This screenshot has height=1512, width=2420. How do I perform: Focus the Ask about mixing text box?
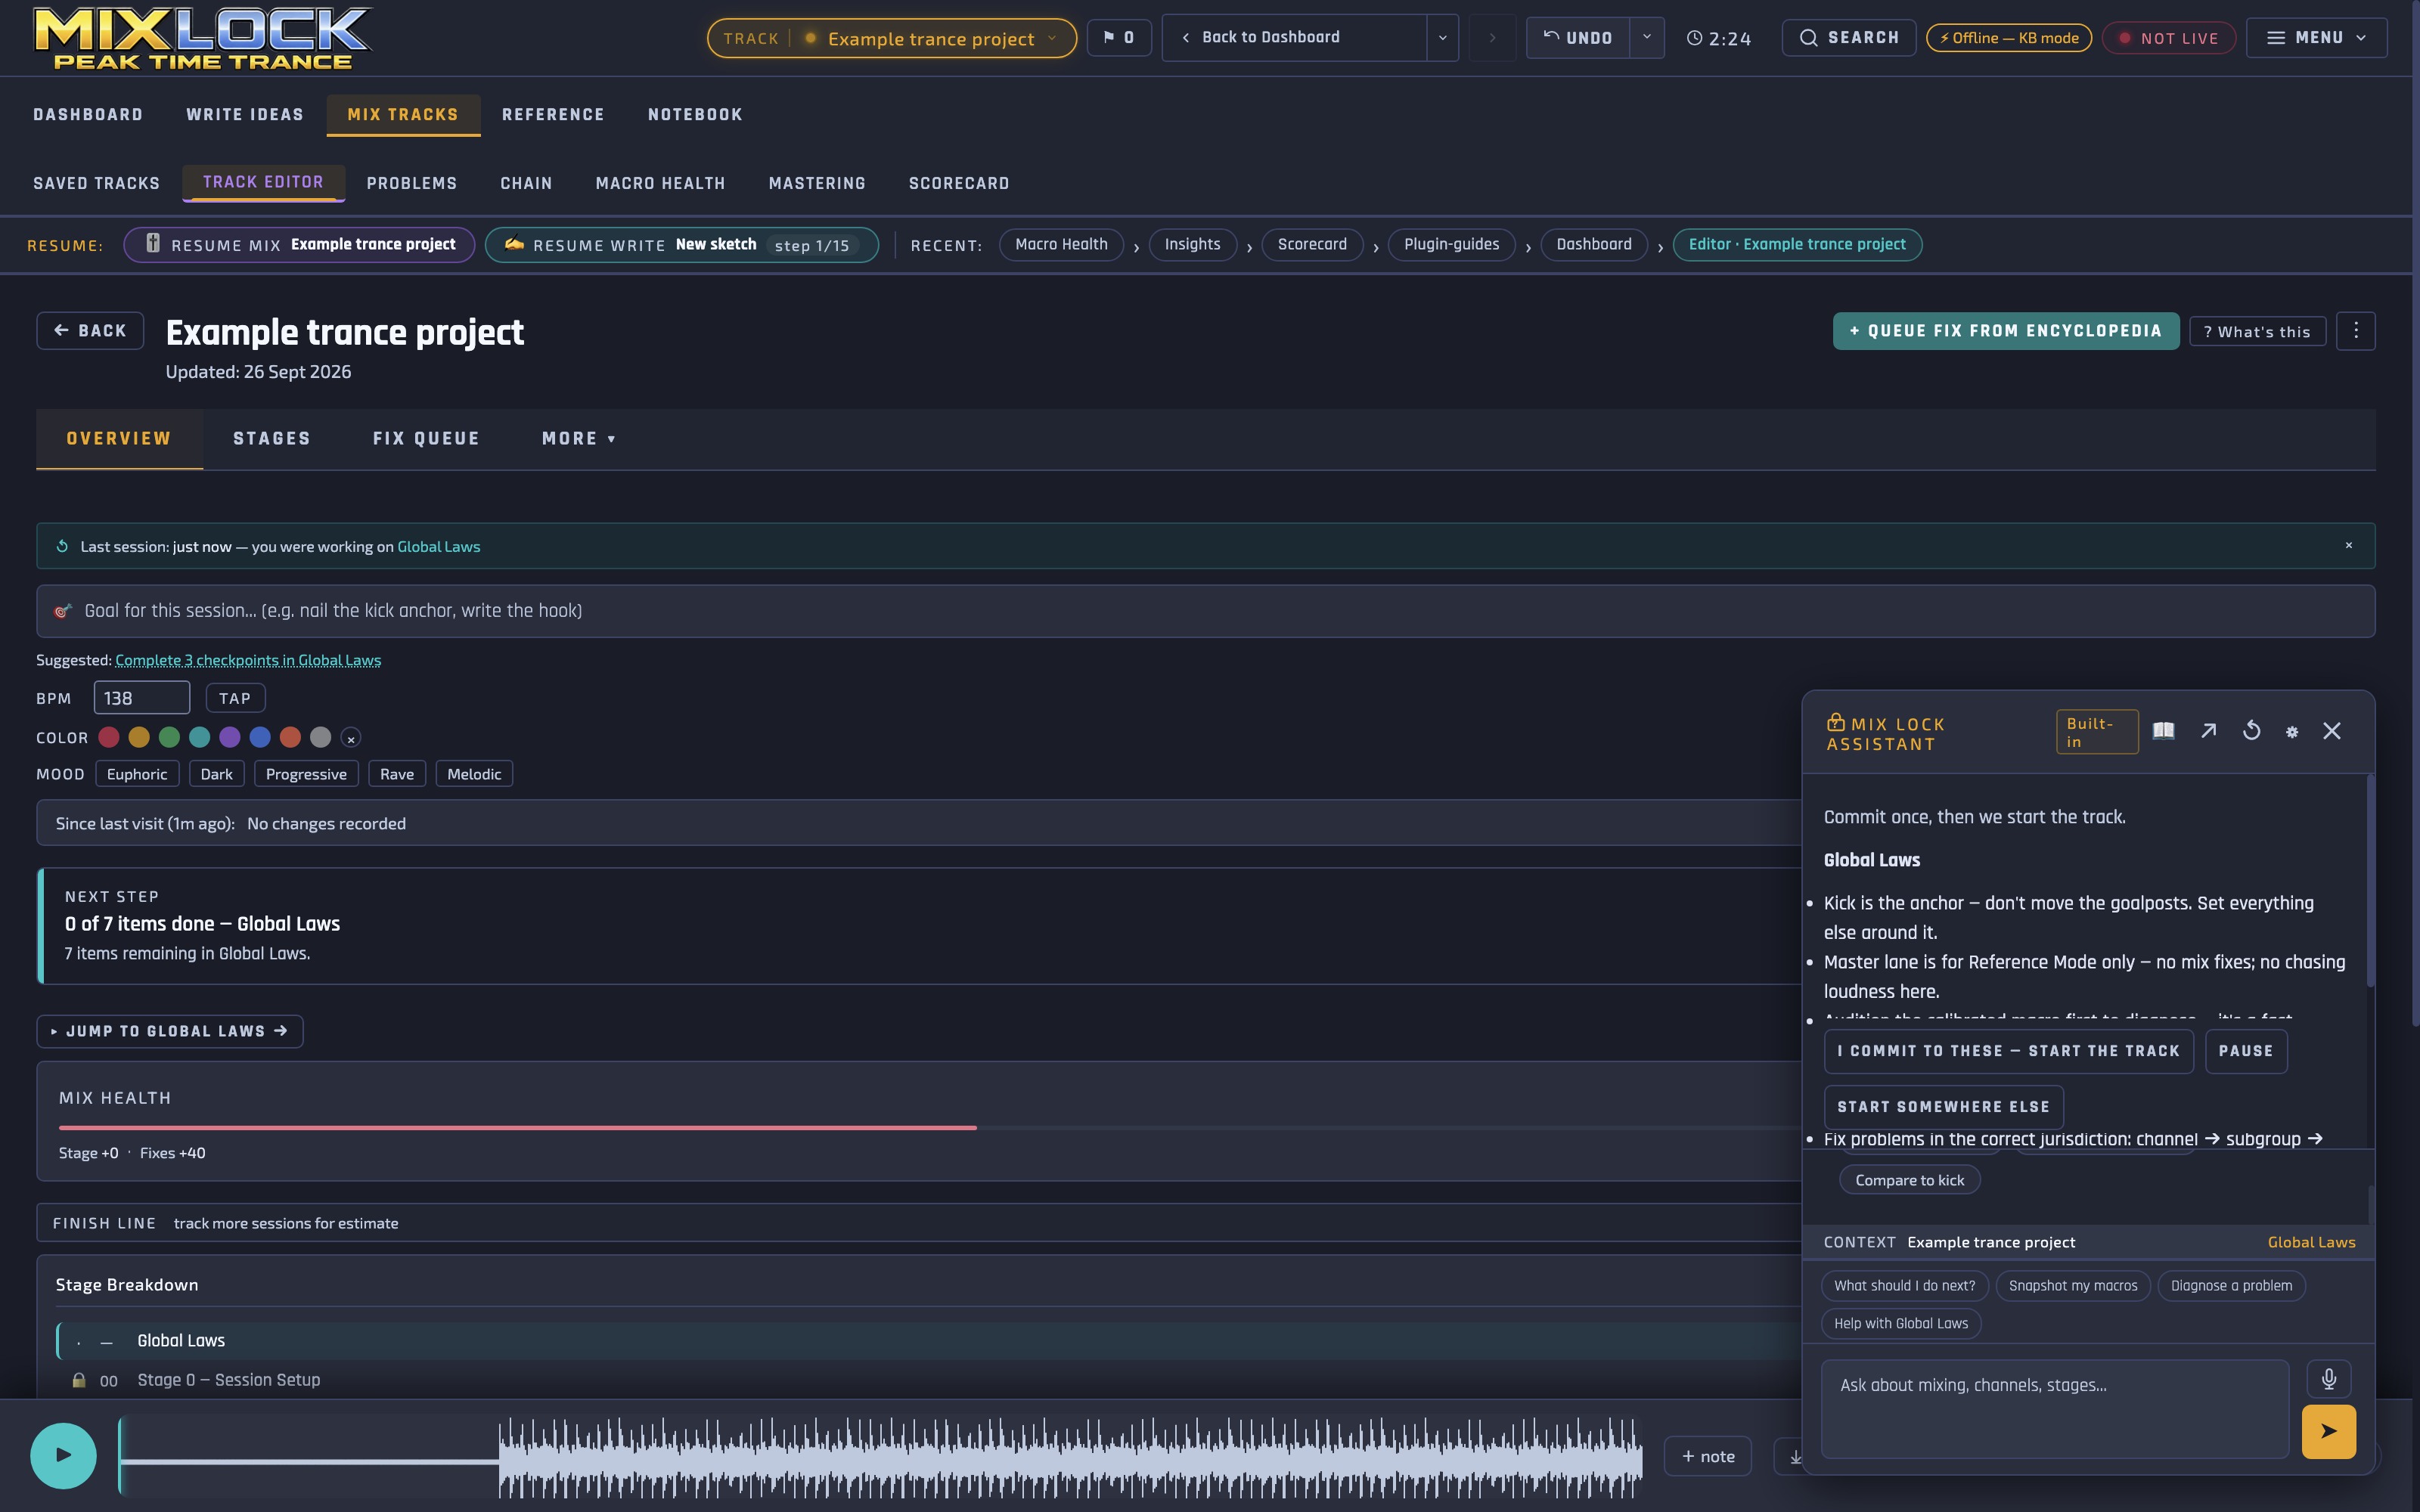pos(2054,1408)
